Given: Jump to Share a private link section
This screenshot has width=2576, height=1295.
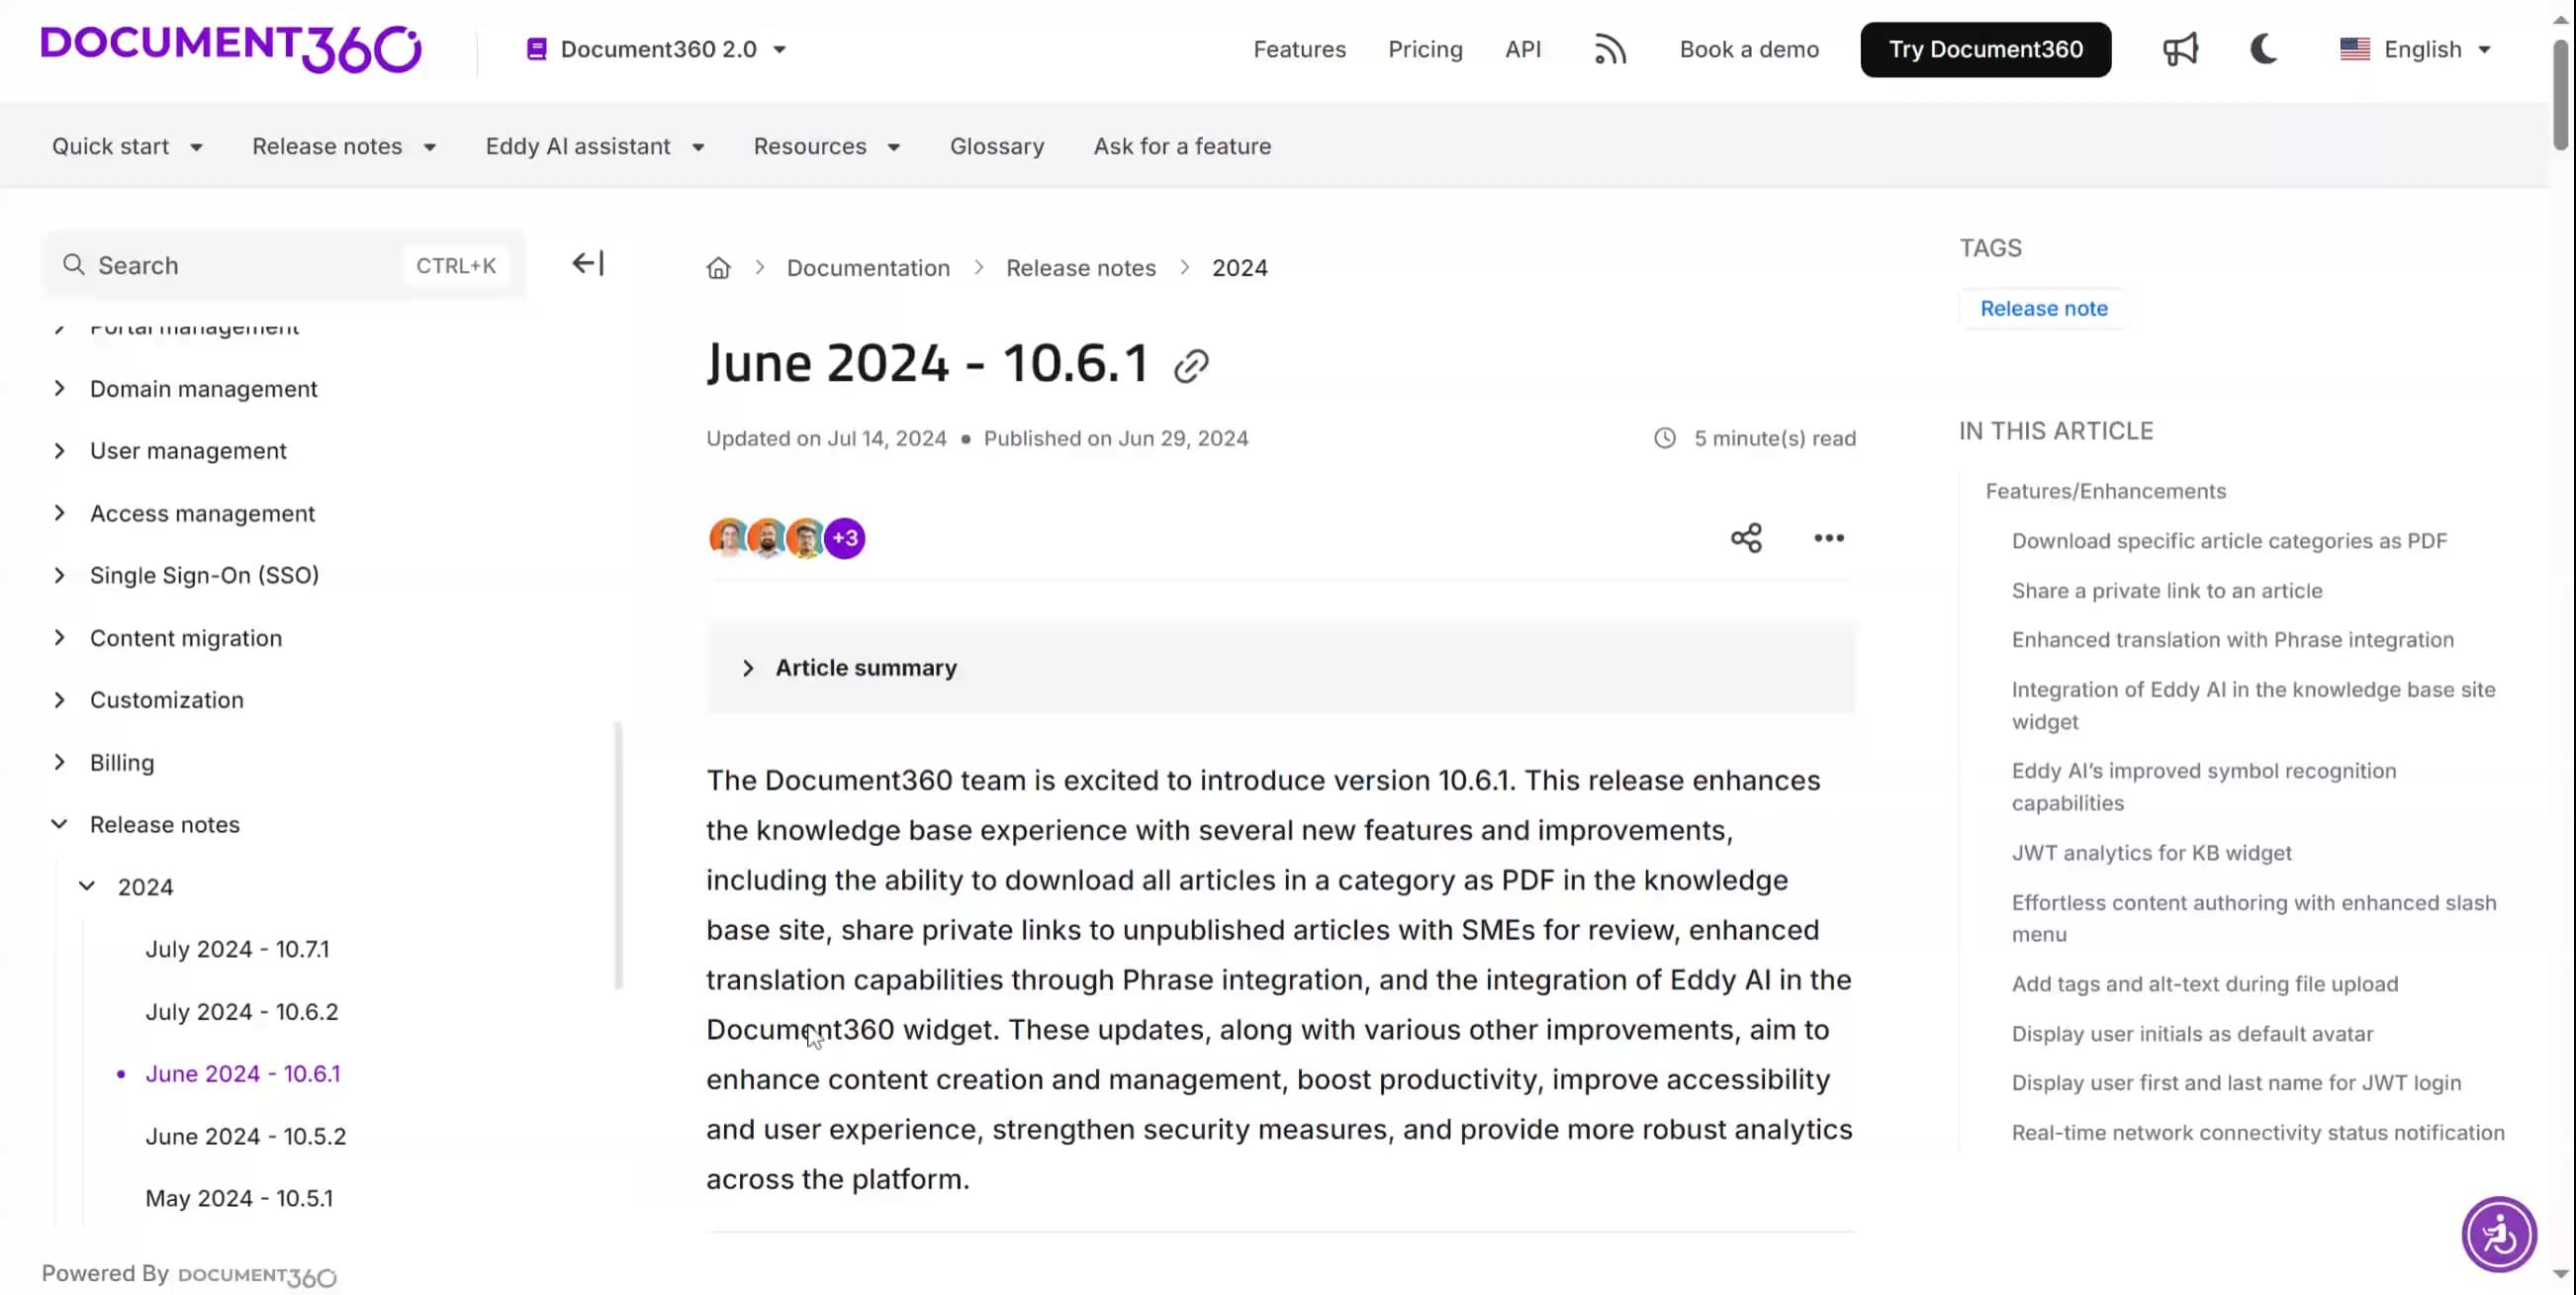Looking at the screenshot, I should (2166, 591).
